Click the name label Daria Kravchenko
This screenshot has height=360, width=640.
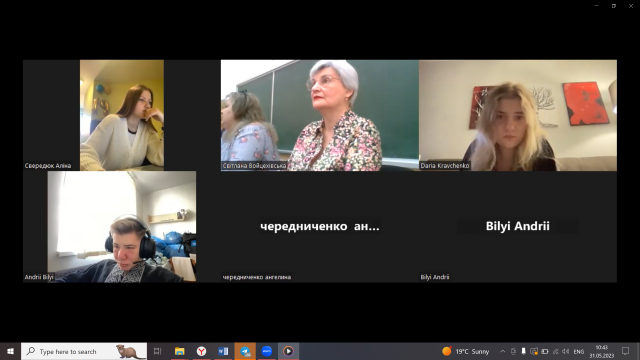(x=444, y=166)
